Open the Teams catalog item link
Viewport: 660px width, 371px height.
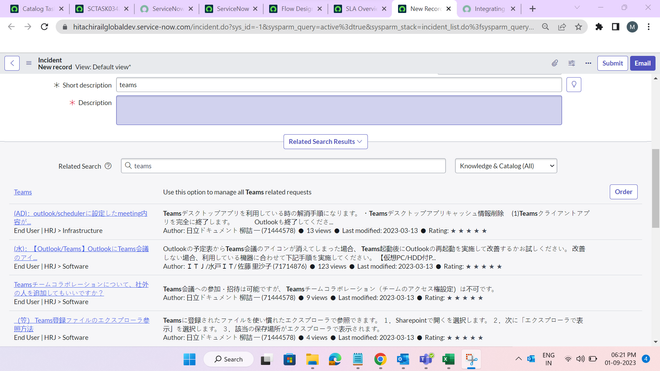[23, 192]
